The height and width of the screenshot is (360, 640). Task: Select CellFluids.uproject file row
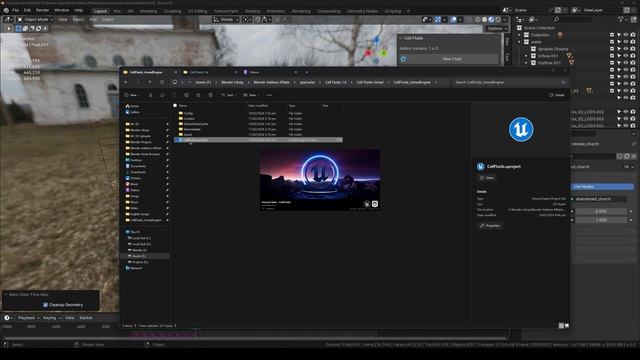[258, 140]
